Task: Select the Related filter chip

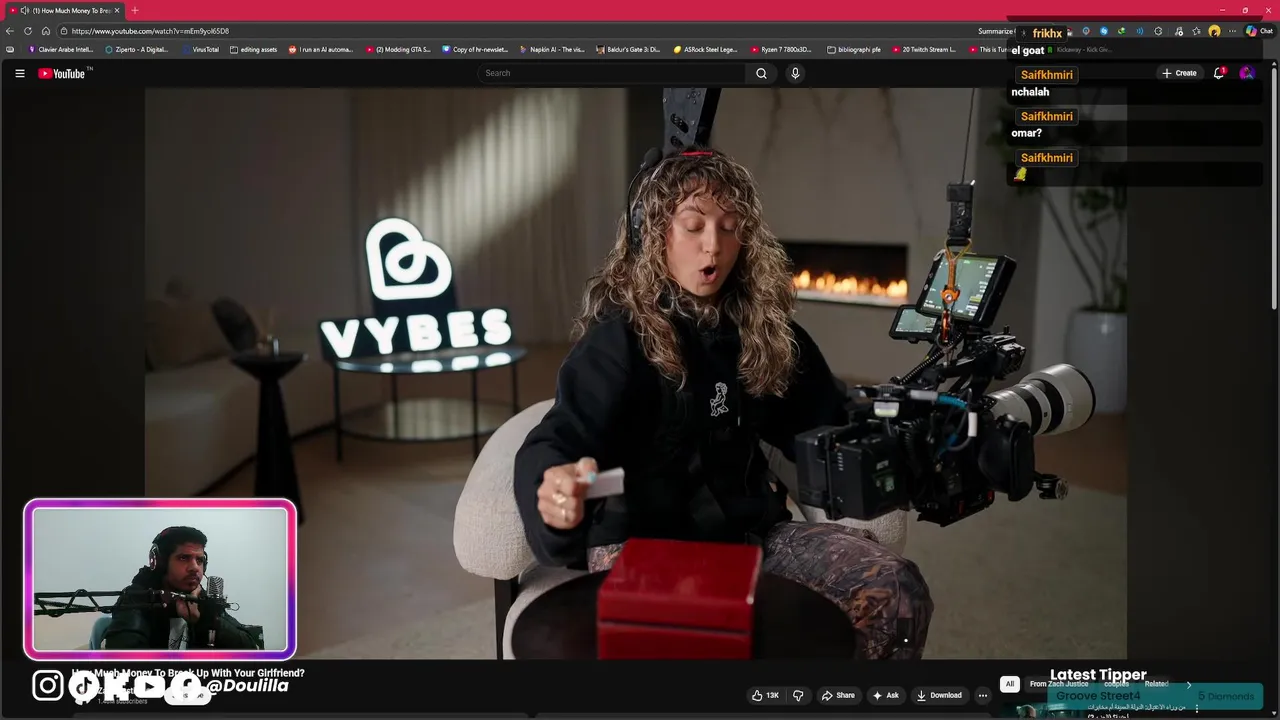Action: (x=1157, y=684)
